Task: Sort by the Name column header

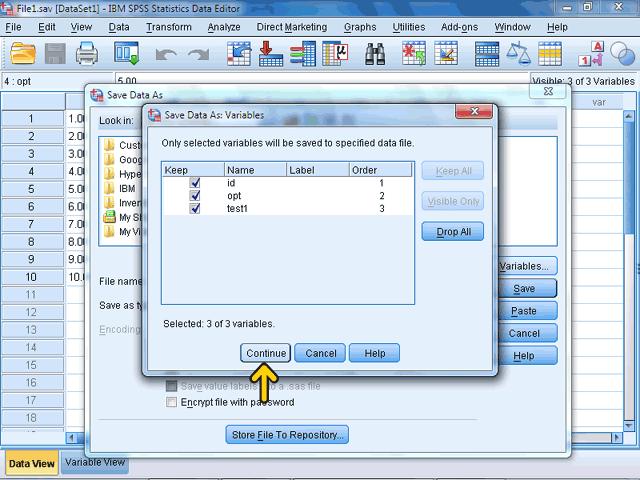Action: click(255, 170)
